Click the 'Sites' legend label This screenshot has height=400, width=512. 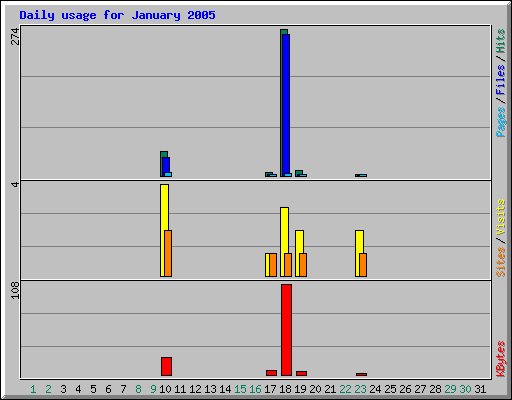coord(501,262)
